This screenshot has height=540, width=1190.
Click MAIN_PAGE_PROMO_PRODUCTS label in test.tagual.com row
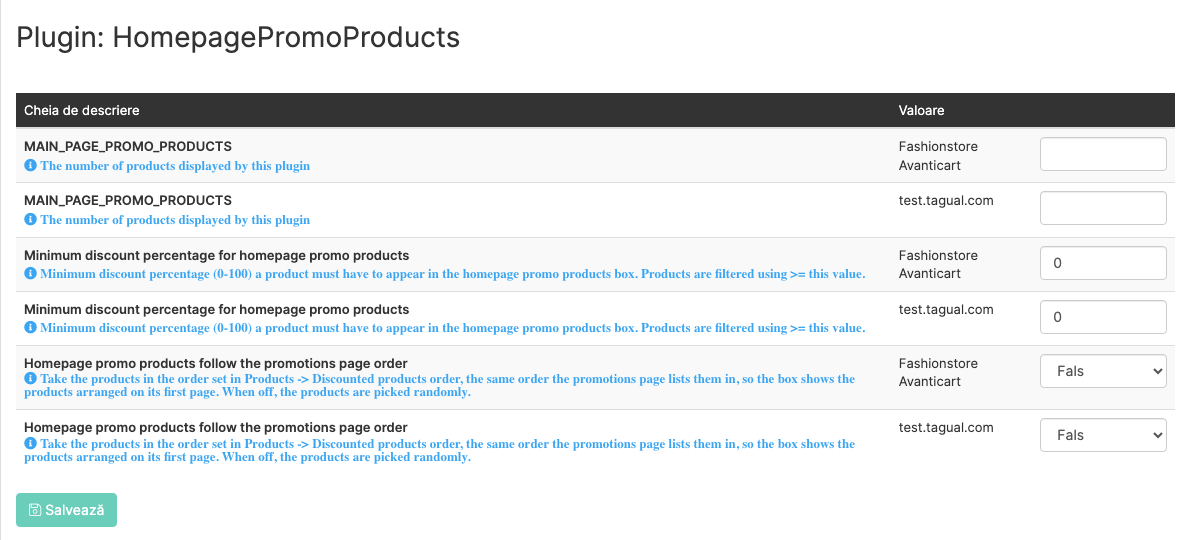(x=128, y=200)
